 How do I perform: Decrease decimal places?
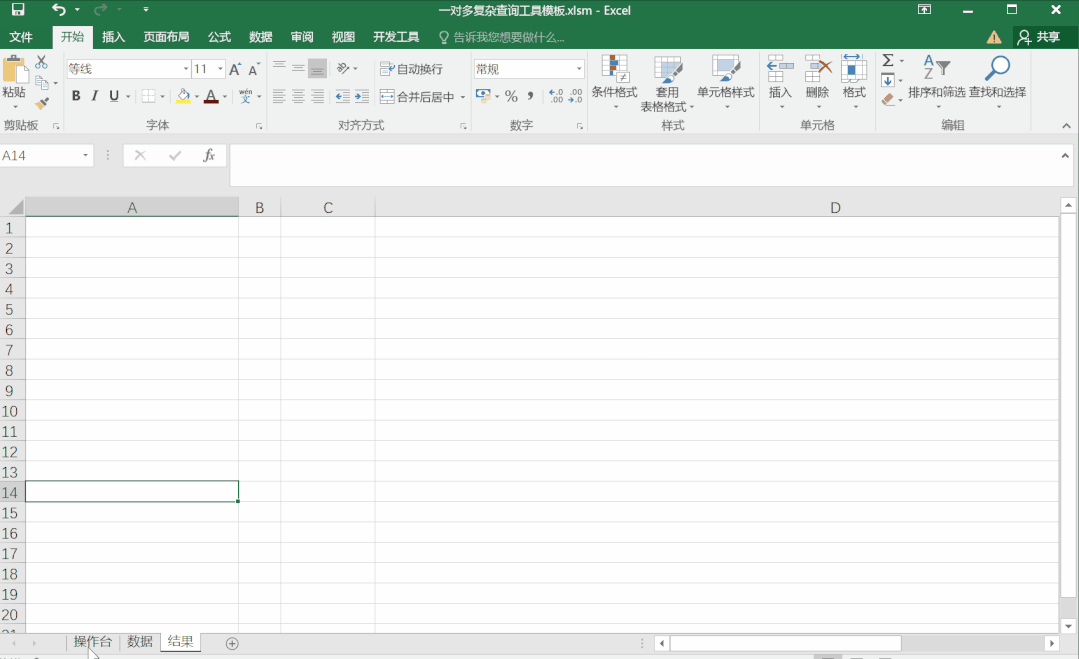(x=575, y=96)
